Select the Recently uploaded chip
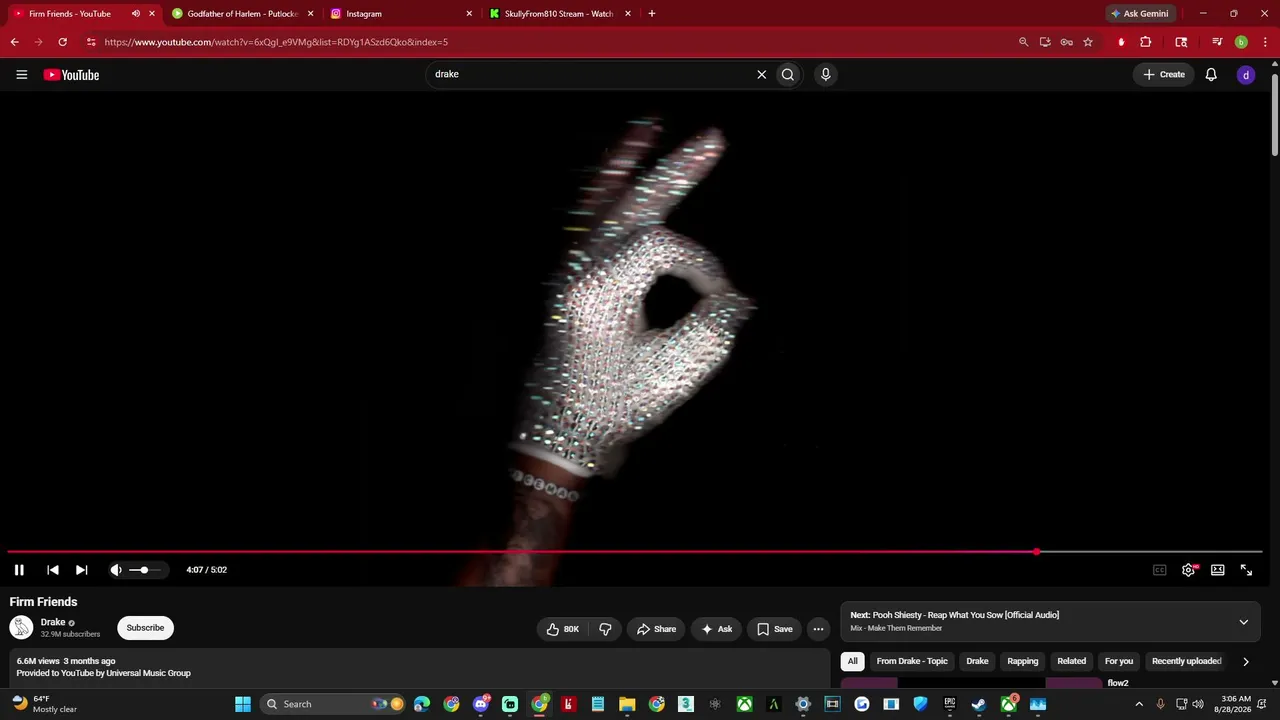 (x=1187, y=661)
